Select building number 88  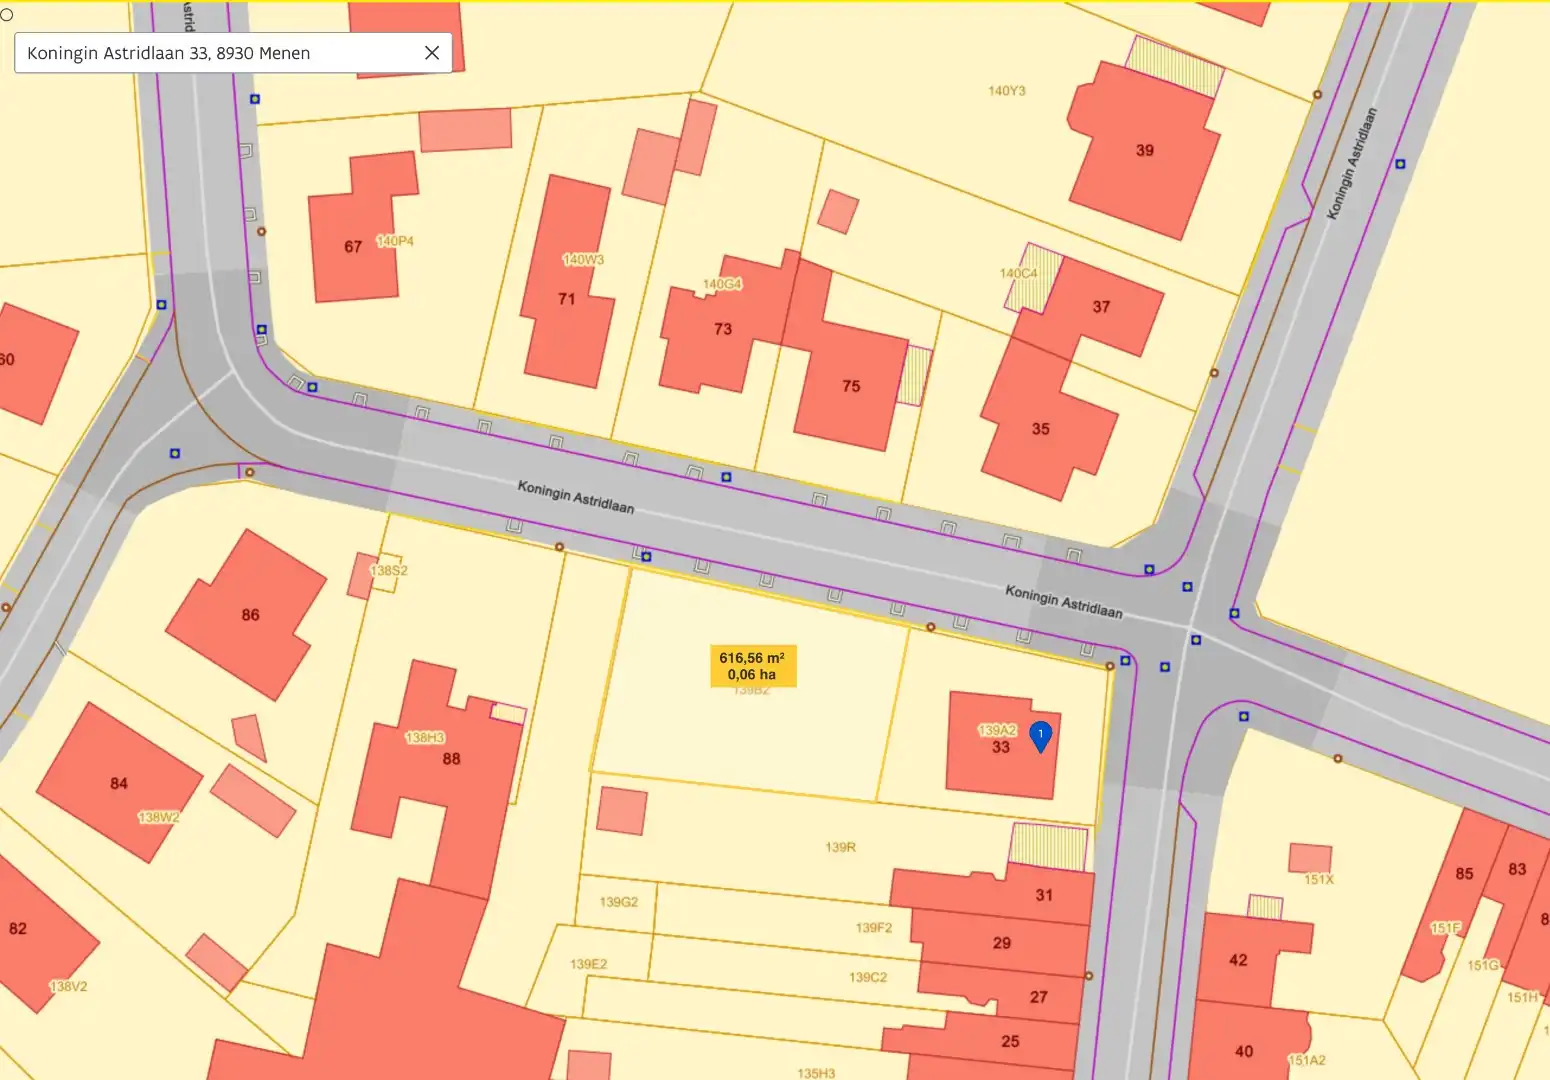point(452,759)
